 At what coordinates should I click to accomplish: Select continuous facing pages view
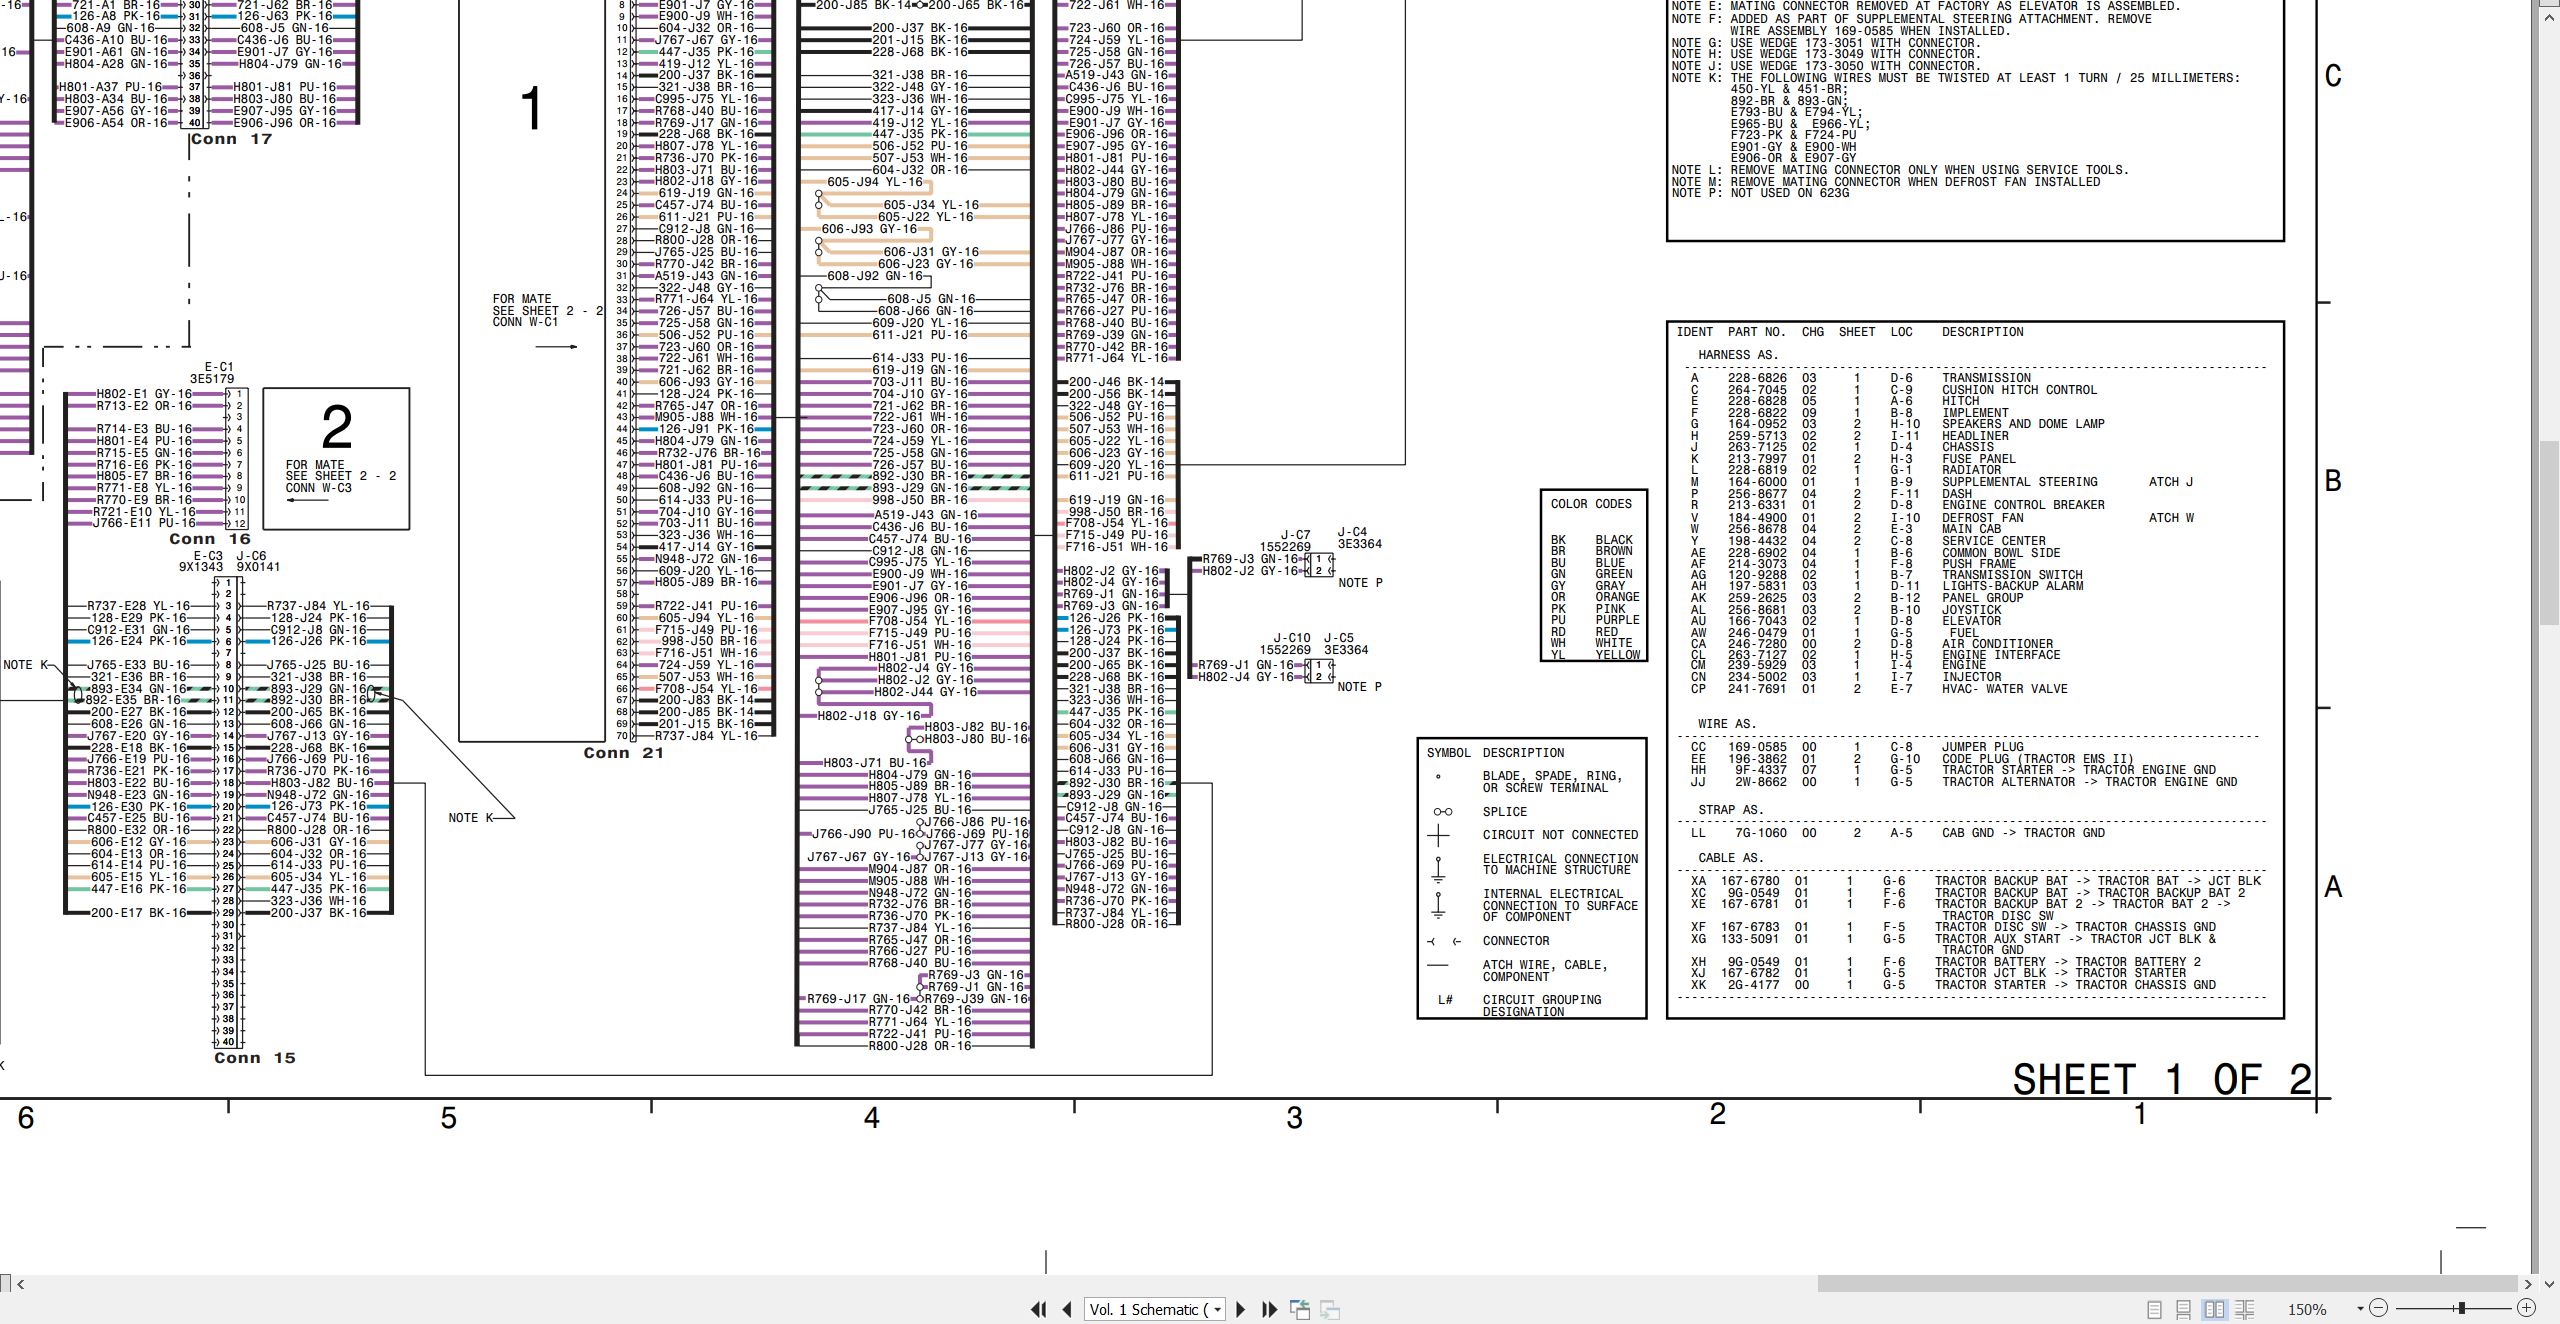pos(2245,1309)
